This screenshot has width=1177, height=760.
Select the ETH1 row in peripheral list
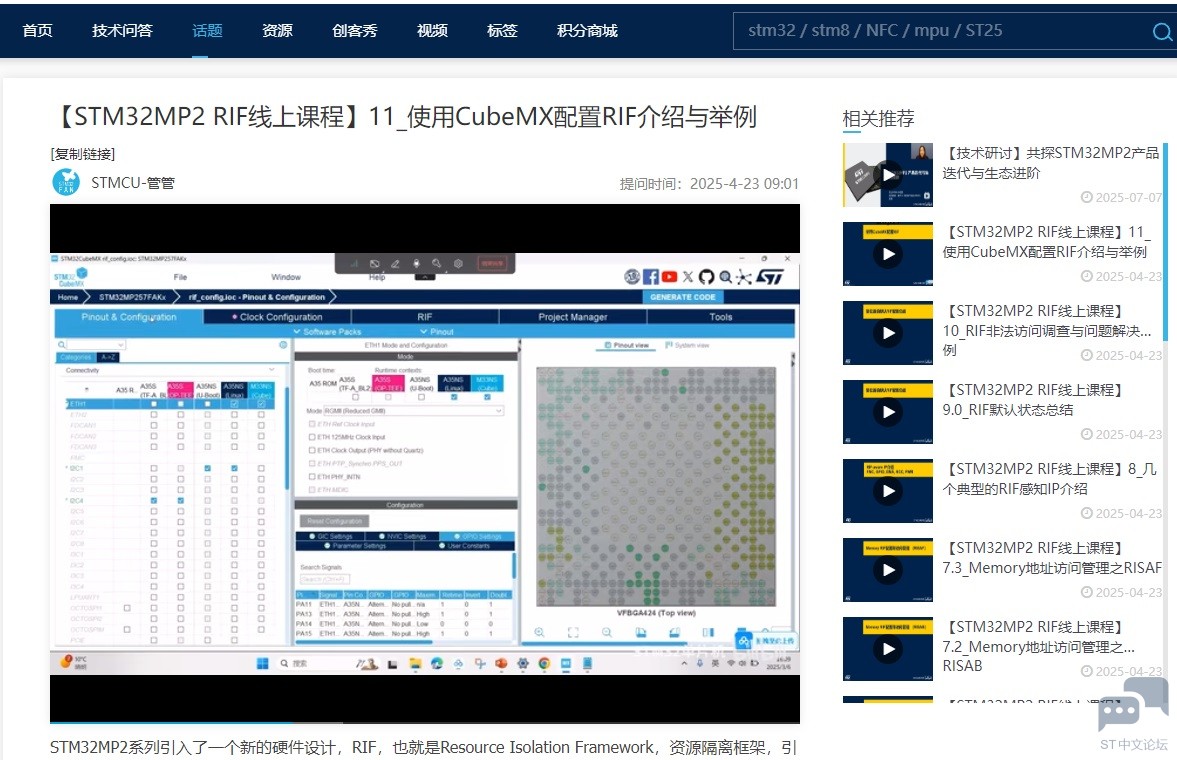(x=170, y=404)
